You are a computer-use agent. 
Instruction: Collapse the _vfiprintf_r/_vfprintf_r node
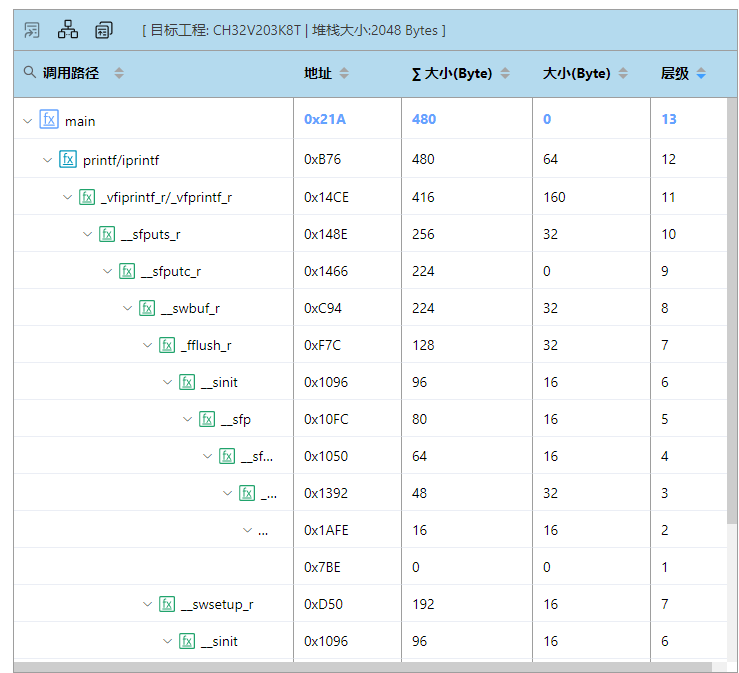(x=67, y=197)
